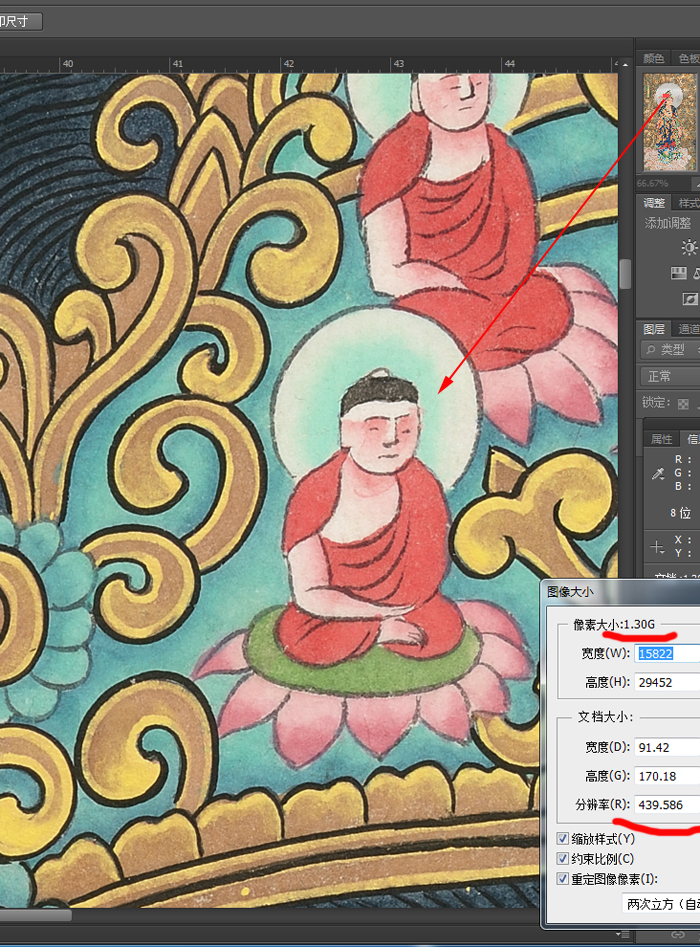700x947 pixels.
Task: Switch to the 属性 panel tab
Action: tap(661, 439)
